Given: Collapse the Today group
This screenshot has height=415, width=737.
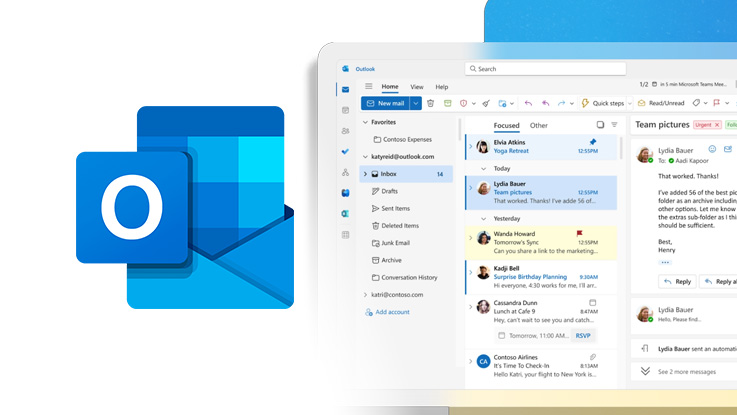Looking at the screenshot, I should pyautogui.click(x=484, y=168).
